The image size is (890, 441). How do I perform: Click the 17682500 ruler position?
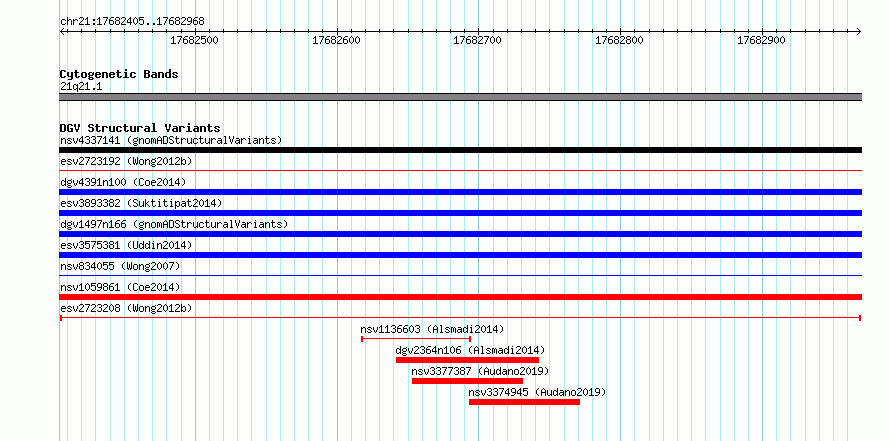195,40
